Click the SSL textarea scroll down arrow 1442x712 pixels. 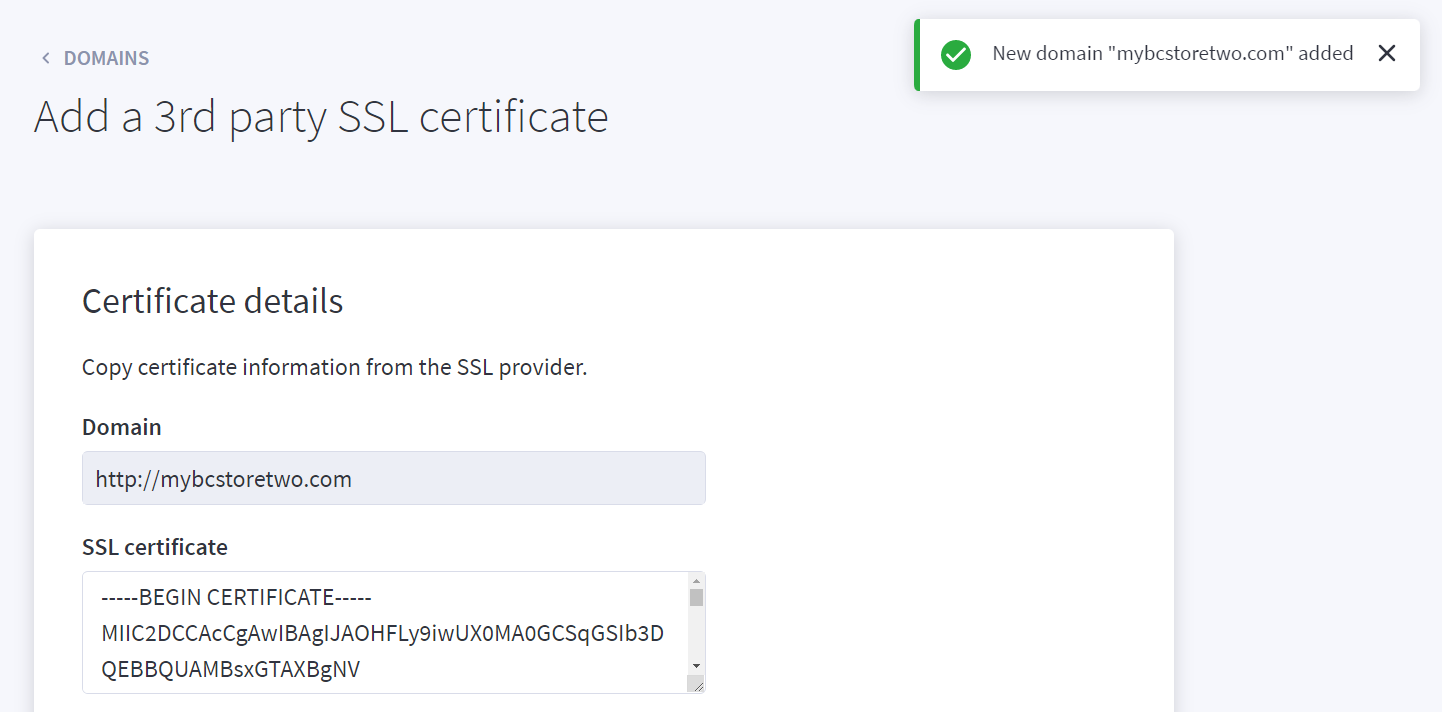coord(696,666)
